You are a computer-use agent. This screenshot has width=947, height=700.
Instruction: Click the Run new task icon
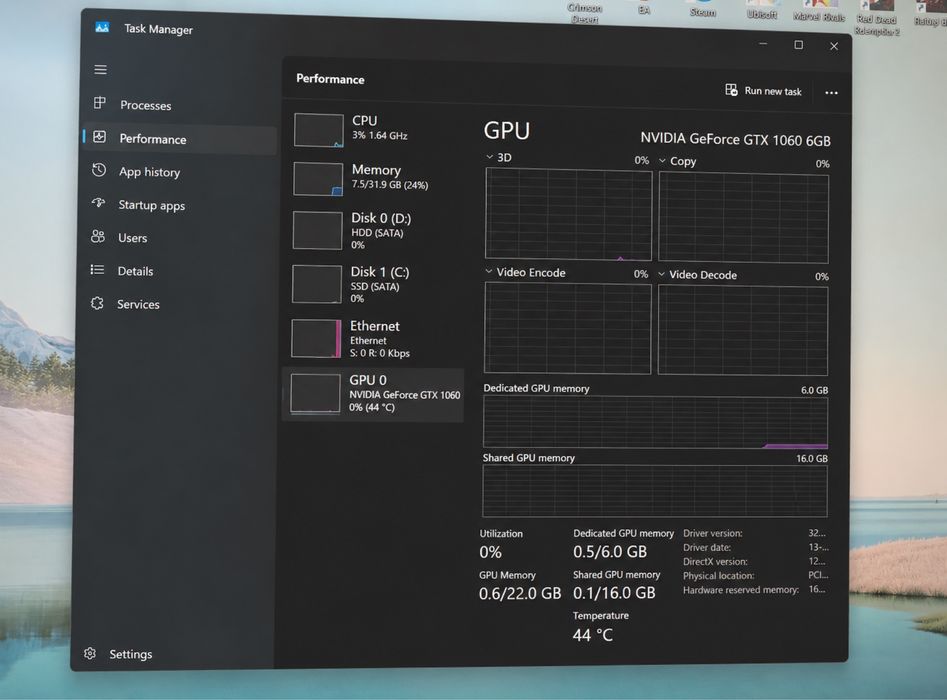(731, 90)
